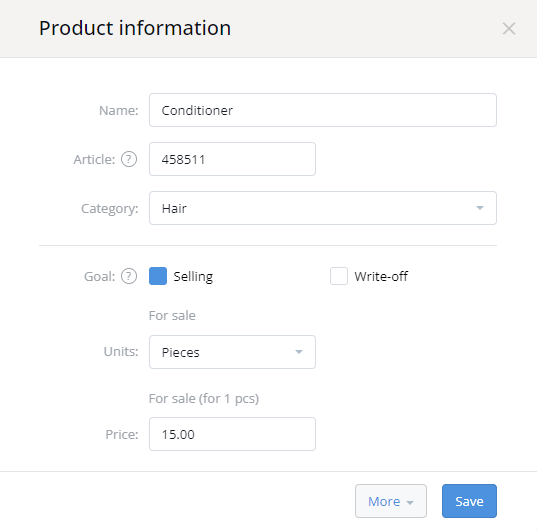
Task: Click the Write-off label text
Action: pyautogui.click(x=381, y=276)
